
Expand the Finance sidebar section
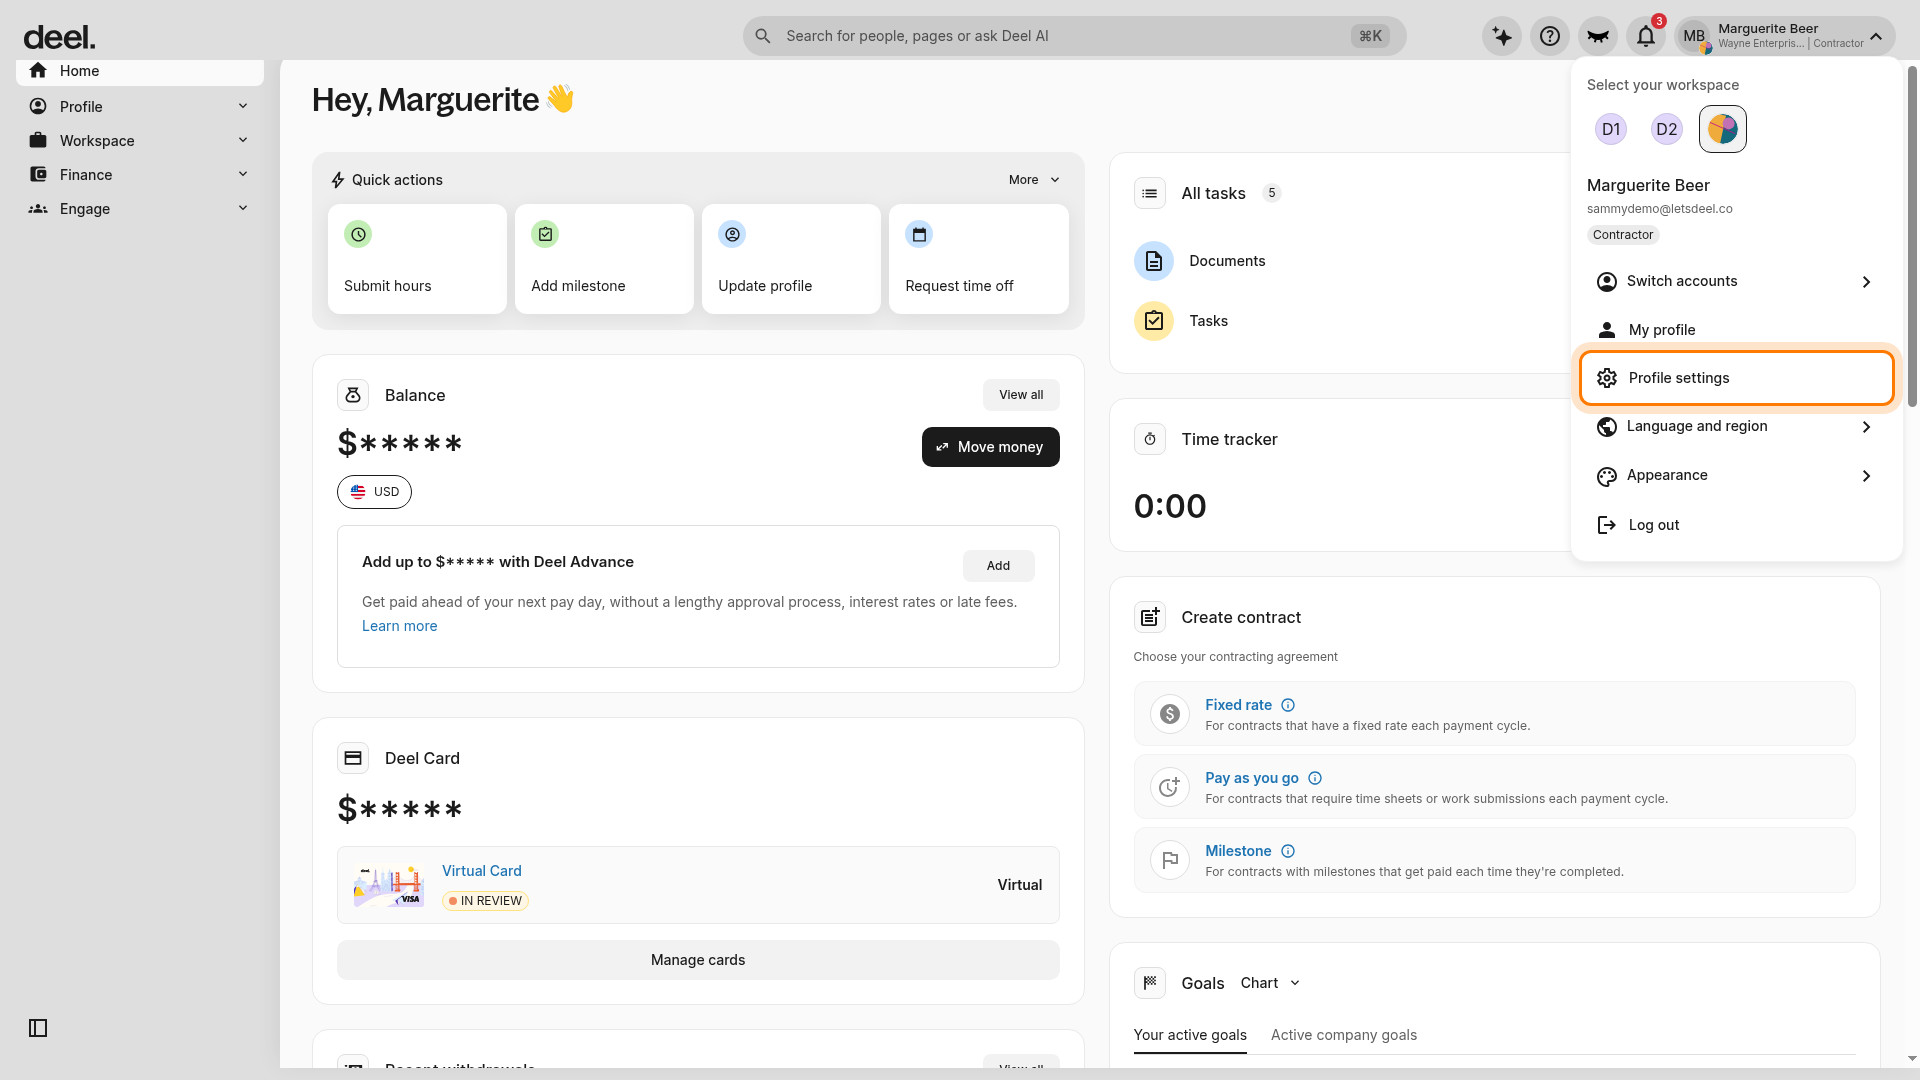(x=140, y=175)
